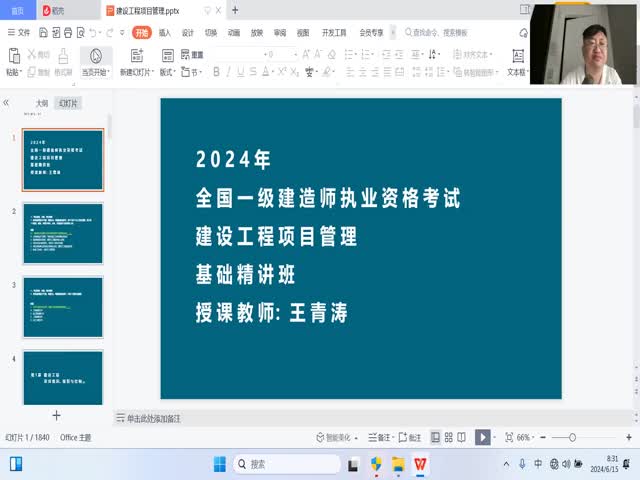The image size is (640, 480).
Task: Toggle Normal view button in status bar
Action: point(436,438)
